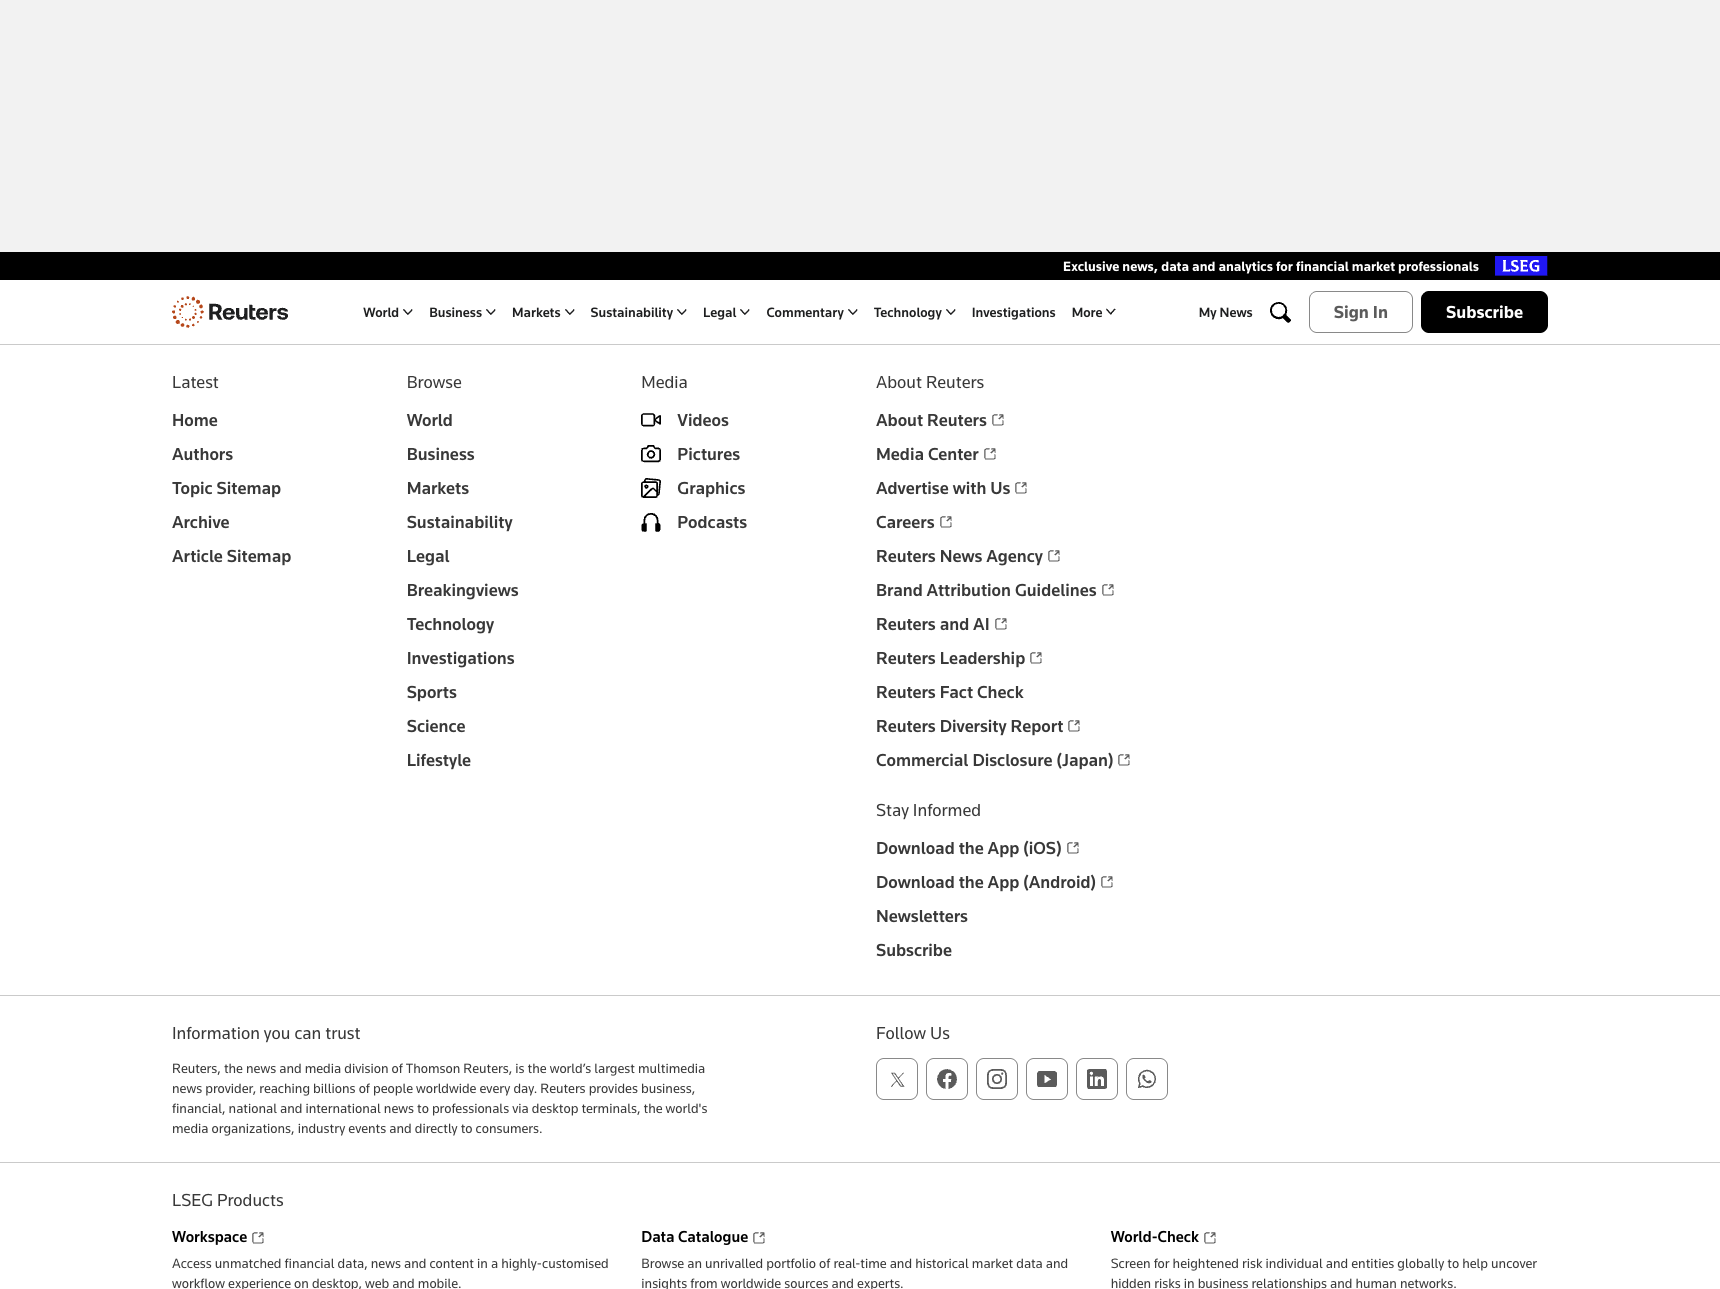Click external-link icon beside Download the App (Android)
The width and height of the screenshot is (1720, 1289).
(1107, 882)
